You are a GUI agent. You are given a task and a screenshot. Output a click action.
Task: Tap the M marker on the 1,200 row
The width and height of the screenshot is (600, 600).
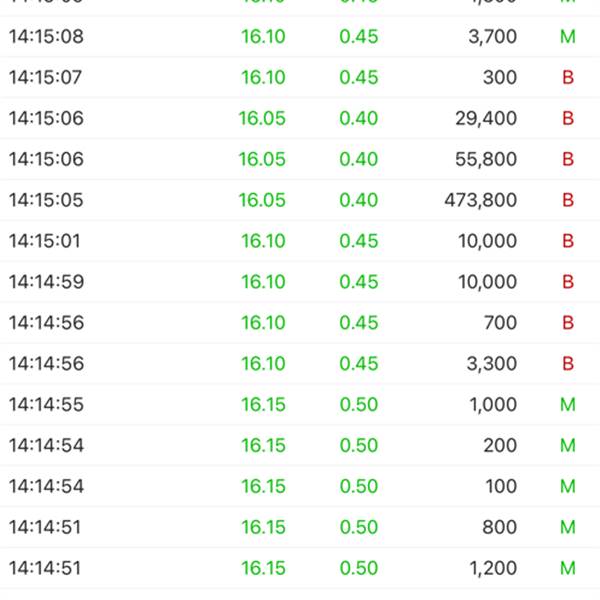(x=568, y=570)
